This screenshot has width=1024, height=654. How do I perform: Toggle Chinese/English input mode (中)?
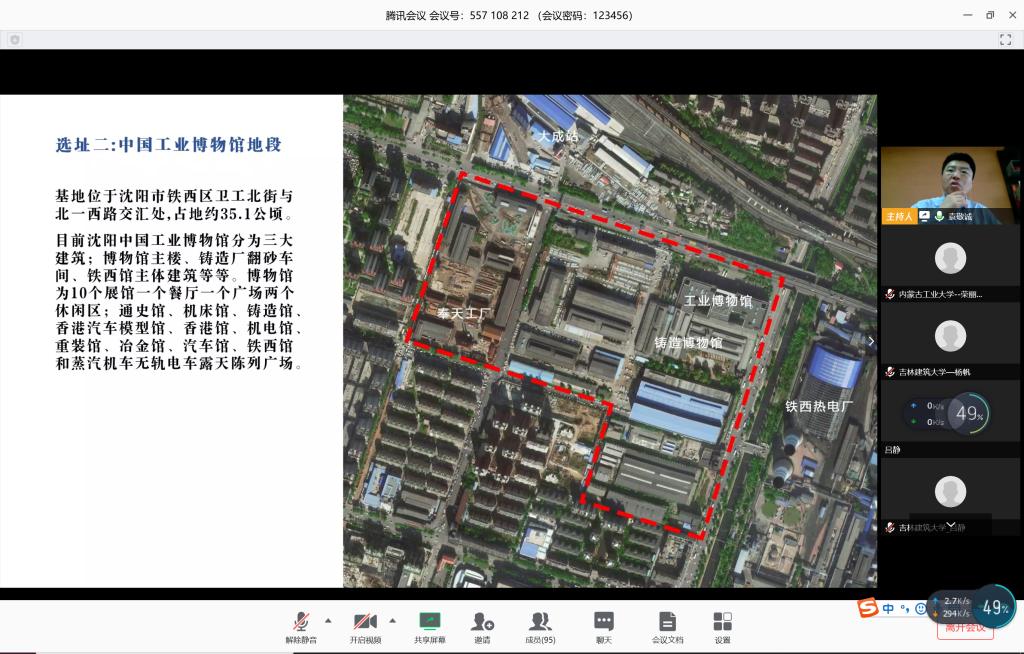click(886, 608)
